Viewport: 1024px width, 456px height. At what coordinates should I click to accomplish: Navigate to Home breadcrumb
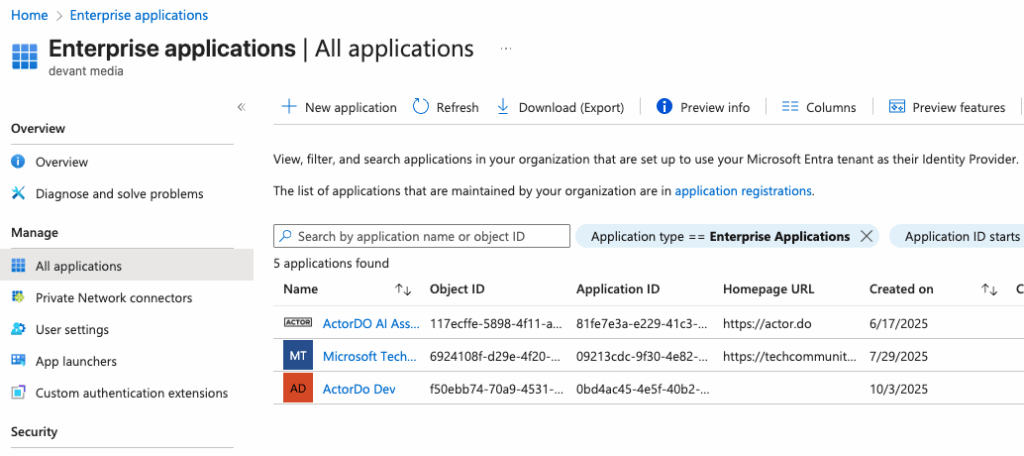29,15
